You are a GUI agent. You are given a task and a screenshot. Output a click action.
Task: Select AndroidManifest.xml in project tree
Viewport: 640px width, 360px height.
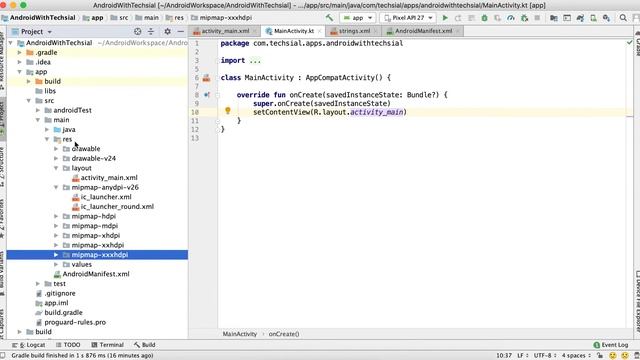click(91, 274)
